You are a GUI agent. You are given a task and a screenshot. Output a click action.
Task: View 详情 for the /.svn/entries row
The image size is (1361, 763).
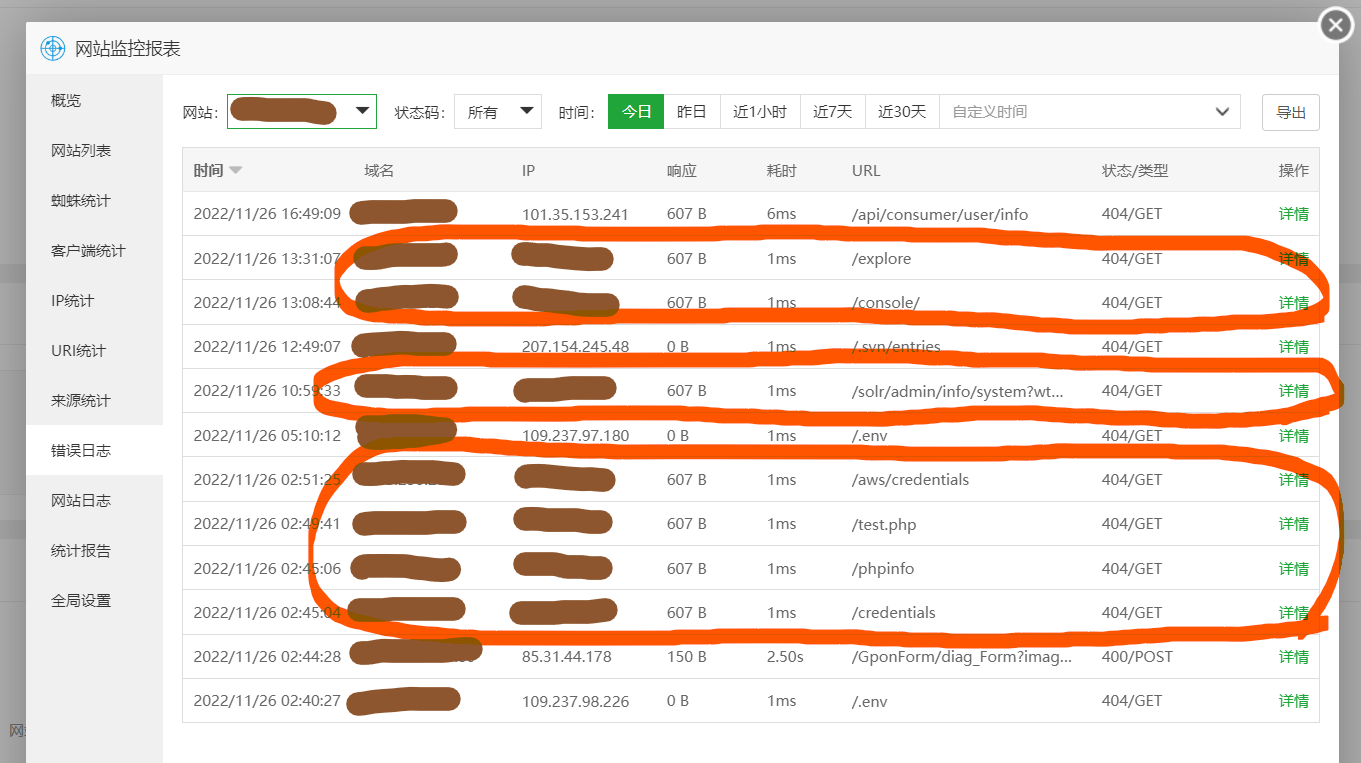pyautogui.click(x=1293, y=347)
